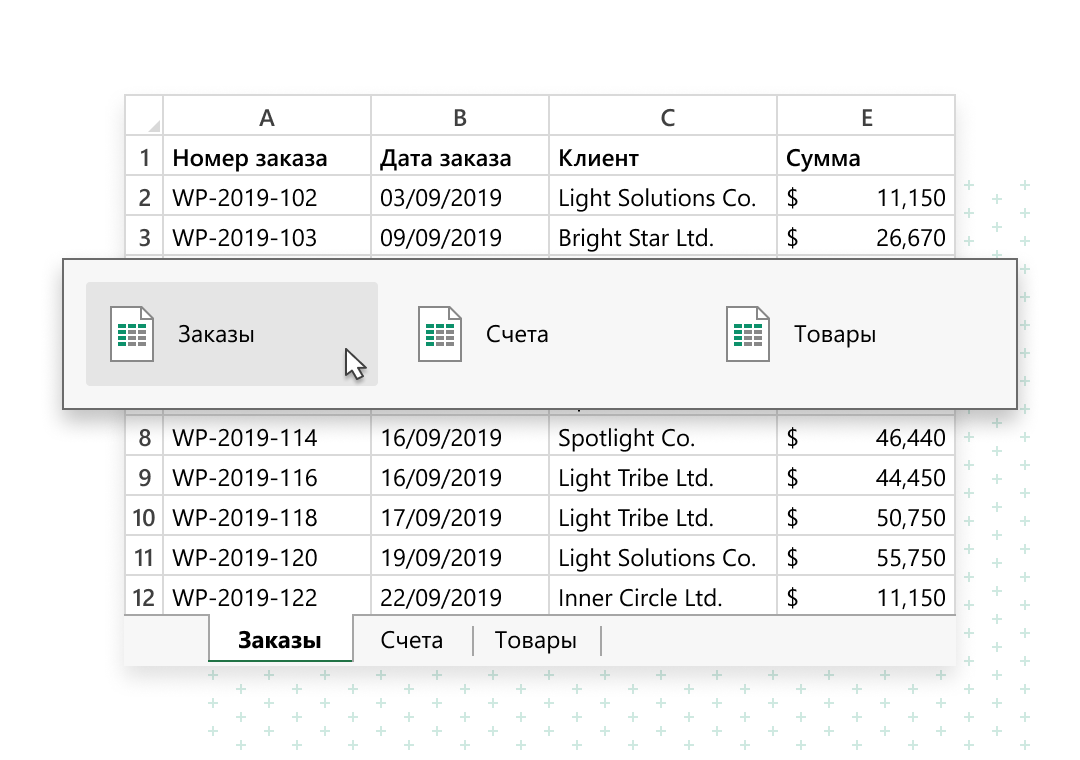Image resolution: width=1080 pixels, height=760 pixels.
Task: Select column header A
Action: coord(265,115)
